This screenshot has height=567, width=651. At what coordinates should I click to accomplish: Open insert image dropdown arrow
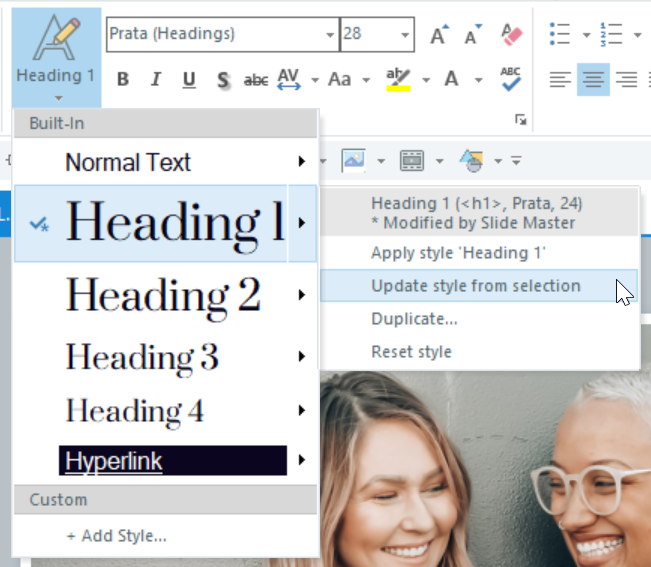tap(381, 161)
